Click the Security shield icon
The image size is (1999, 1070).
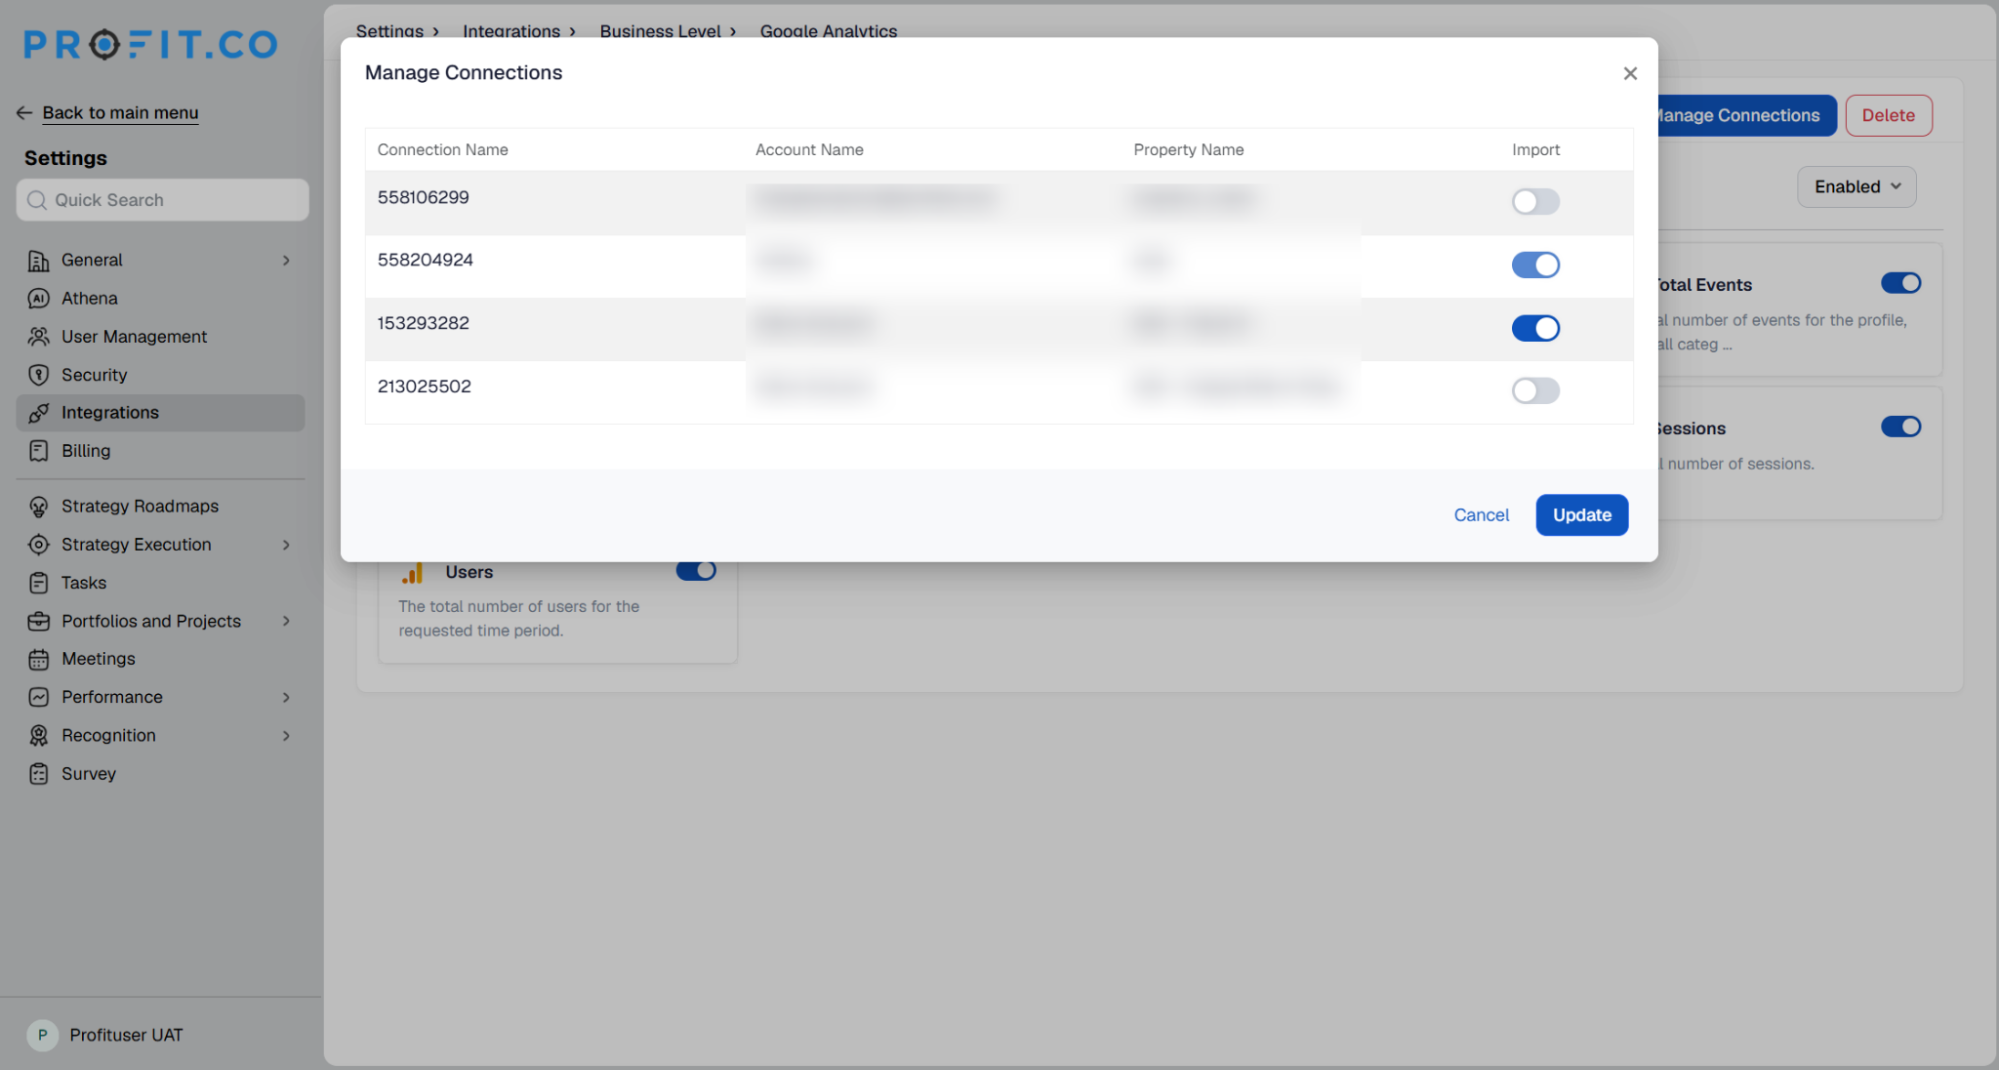click(38, 374)
